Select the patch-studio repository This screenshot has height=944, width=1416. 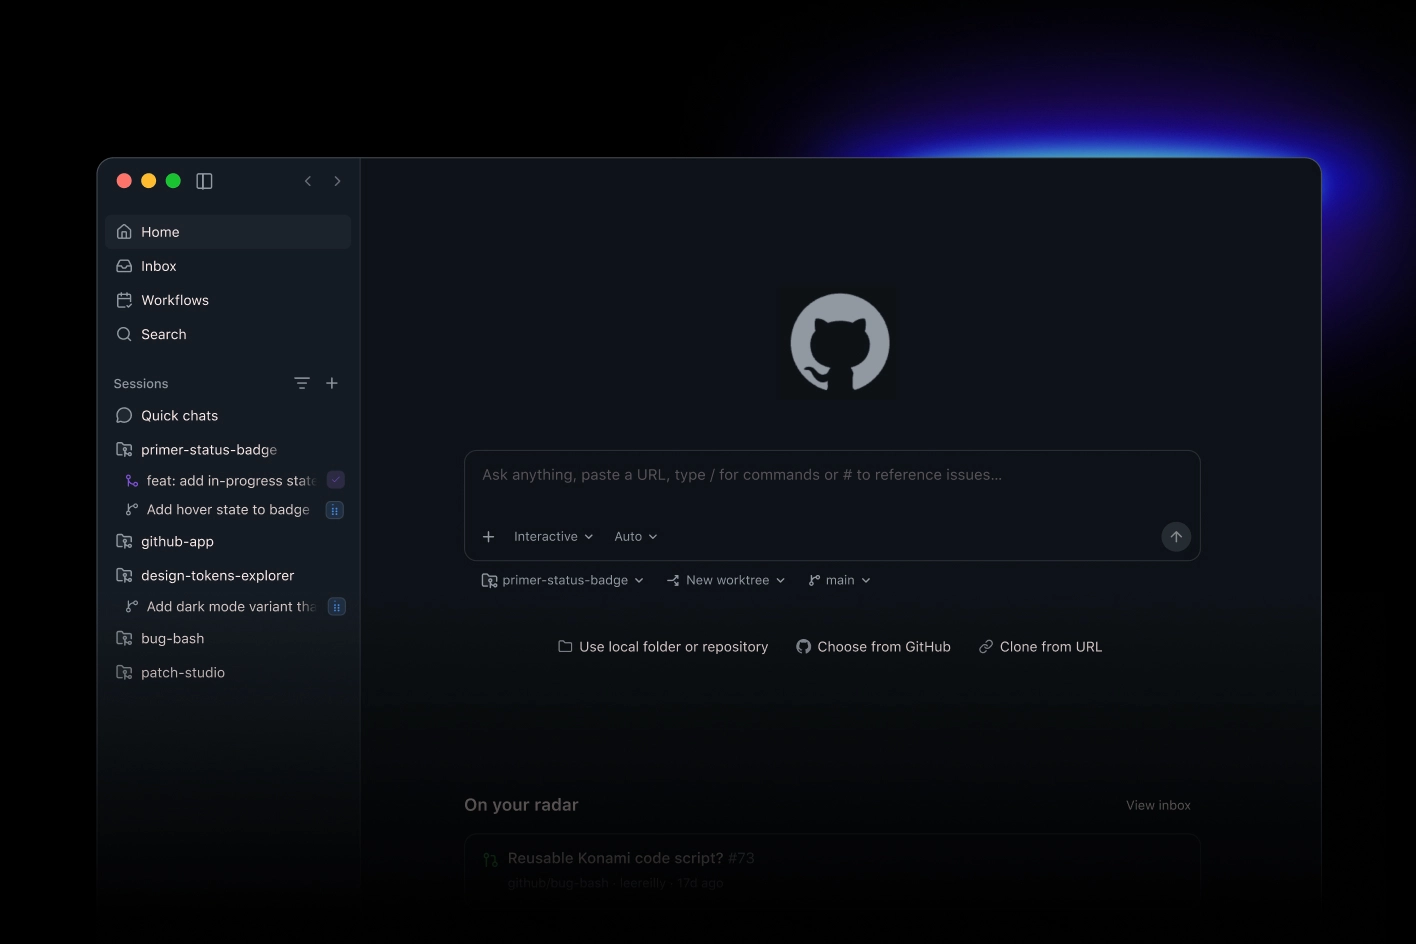coord(228,672)
